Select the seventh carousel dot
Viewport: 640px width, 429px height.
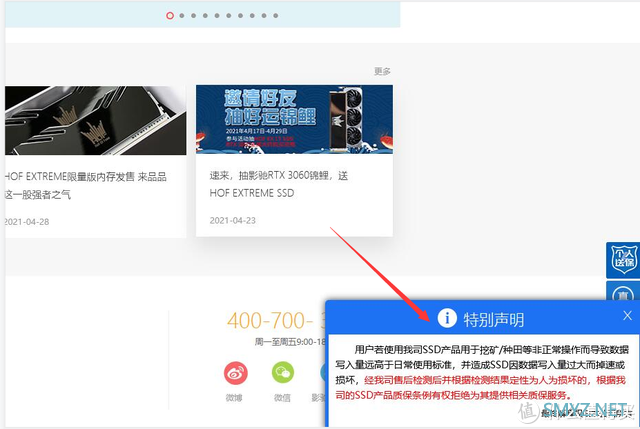point(240,16)
